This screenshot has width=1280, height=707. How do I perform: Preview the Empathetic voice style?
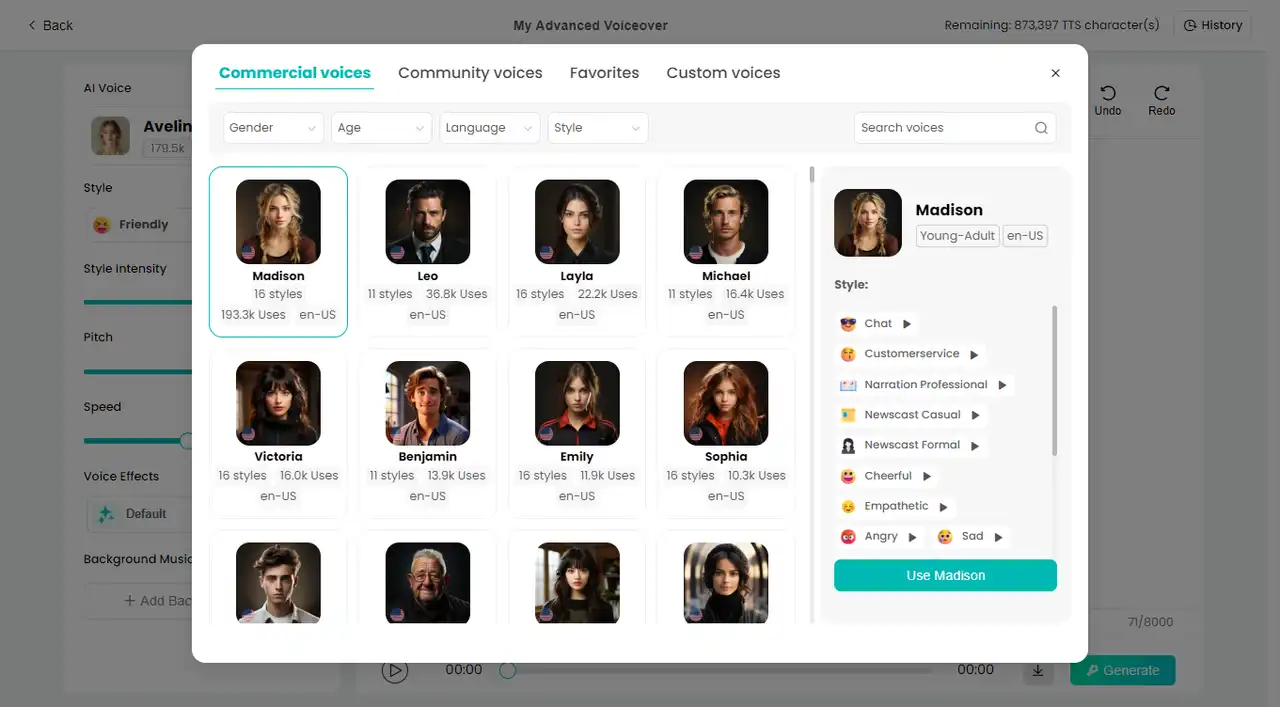coord(943,507)
